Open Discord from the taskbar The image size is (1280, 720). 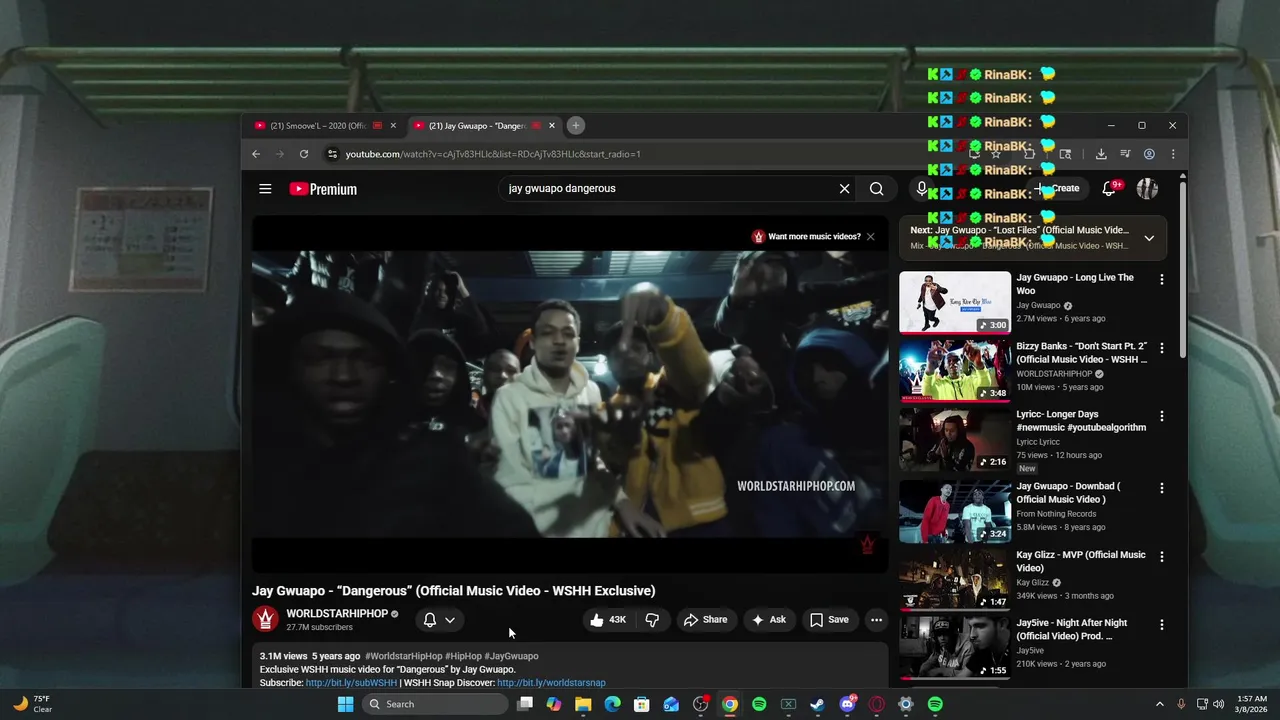click(847, 704)
